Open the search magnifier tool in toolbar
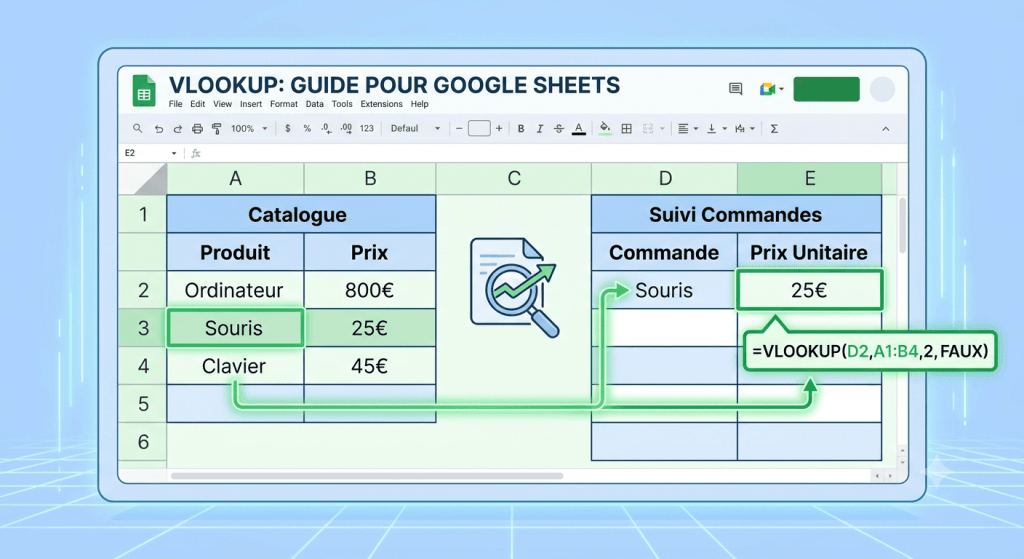The height and width of the screenshot is (559, 1024). [138, 129]
